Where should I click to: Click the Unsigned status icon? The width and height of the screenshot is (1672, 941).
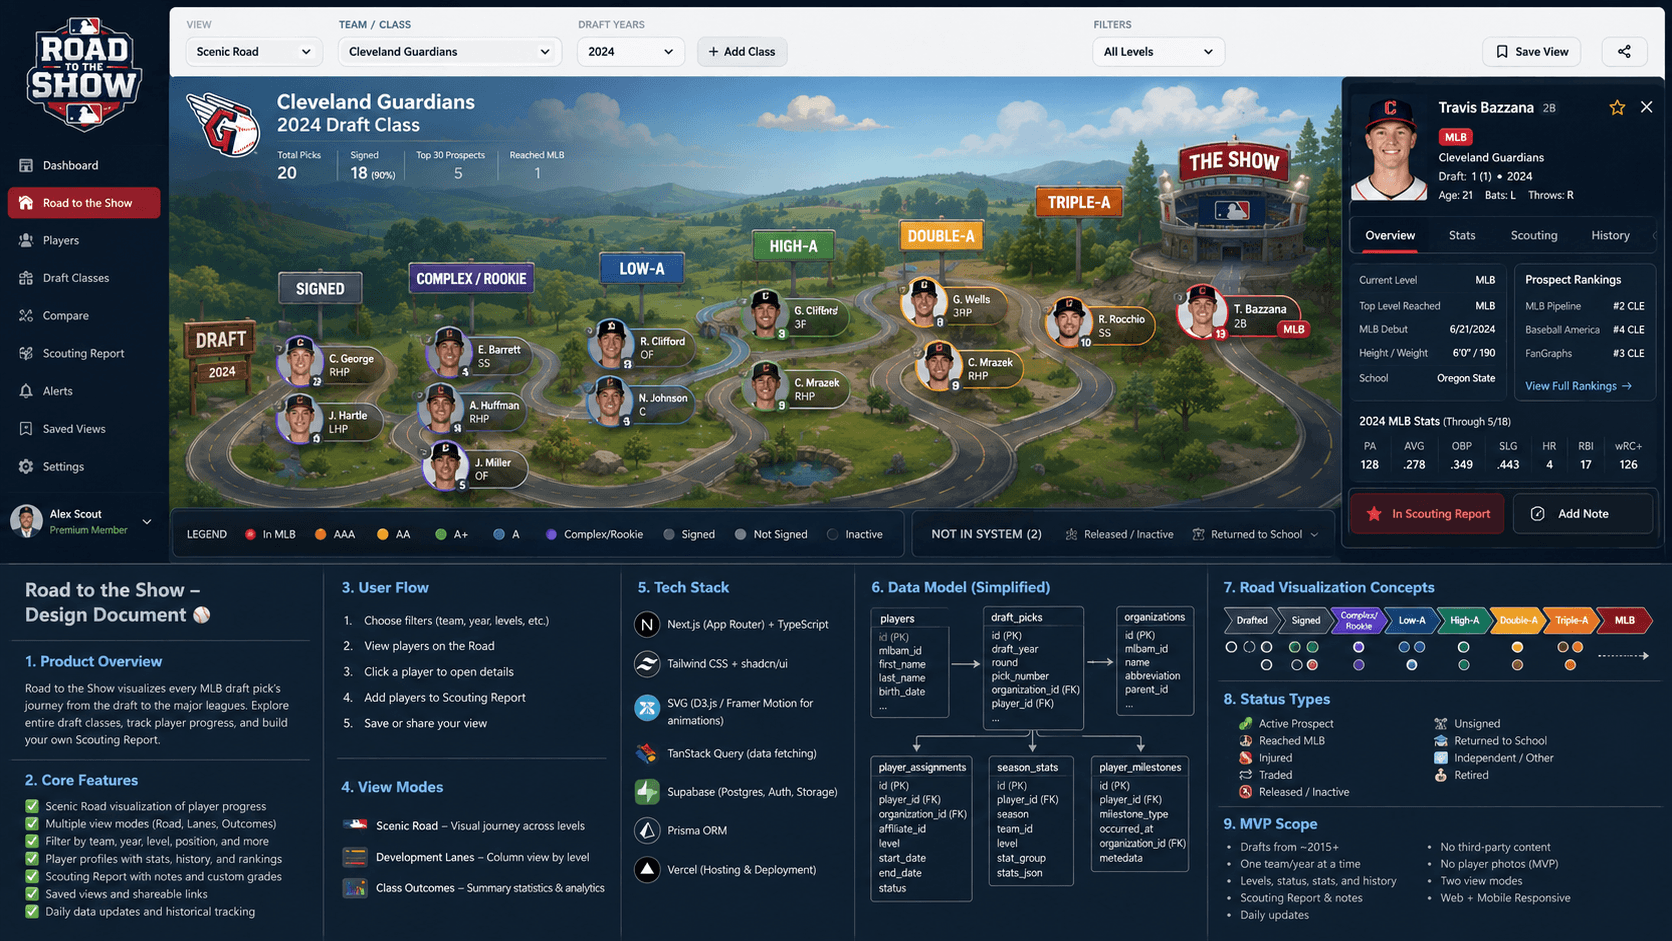pyautogui.click(x=1441, y=723)
